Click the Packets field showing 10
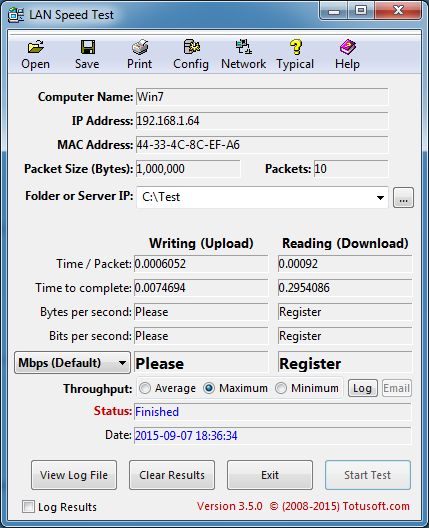Viewport: 429px width, 528px height. (x=351, y=169)
